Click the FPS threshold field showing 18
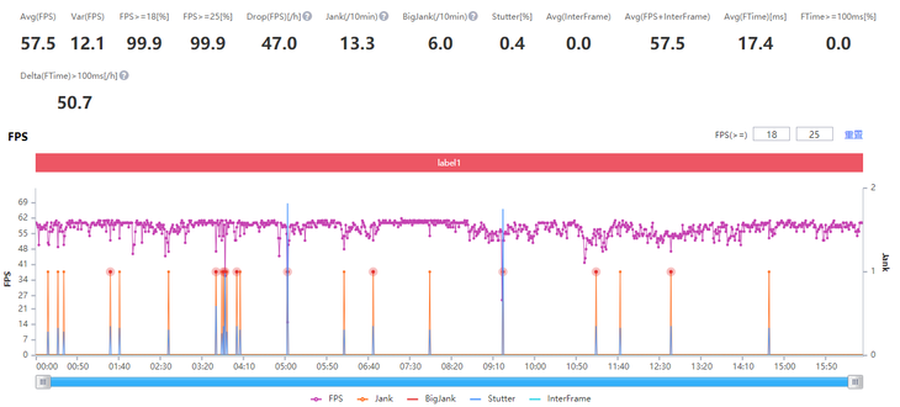900x407 pixels. tap(771, 134)
